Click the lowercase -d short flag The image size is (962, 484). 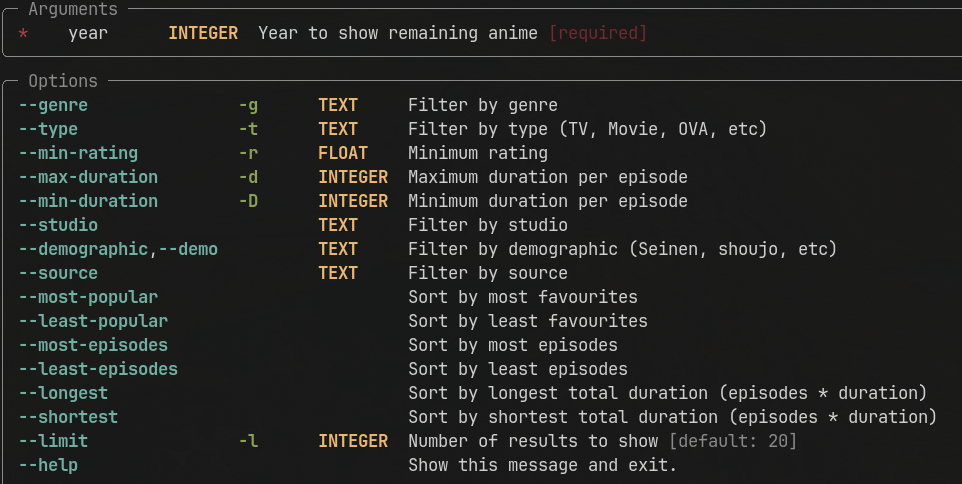point(248,177)
